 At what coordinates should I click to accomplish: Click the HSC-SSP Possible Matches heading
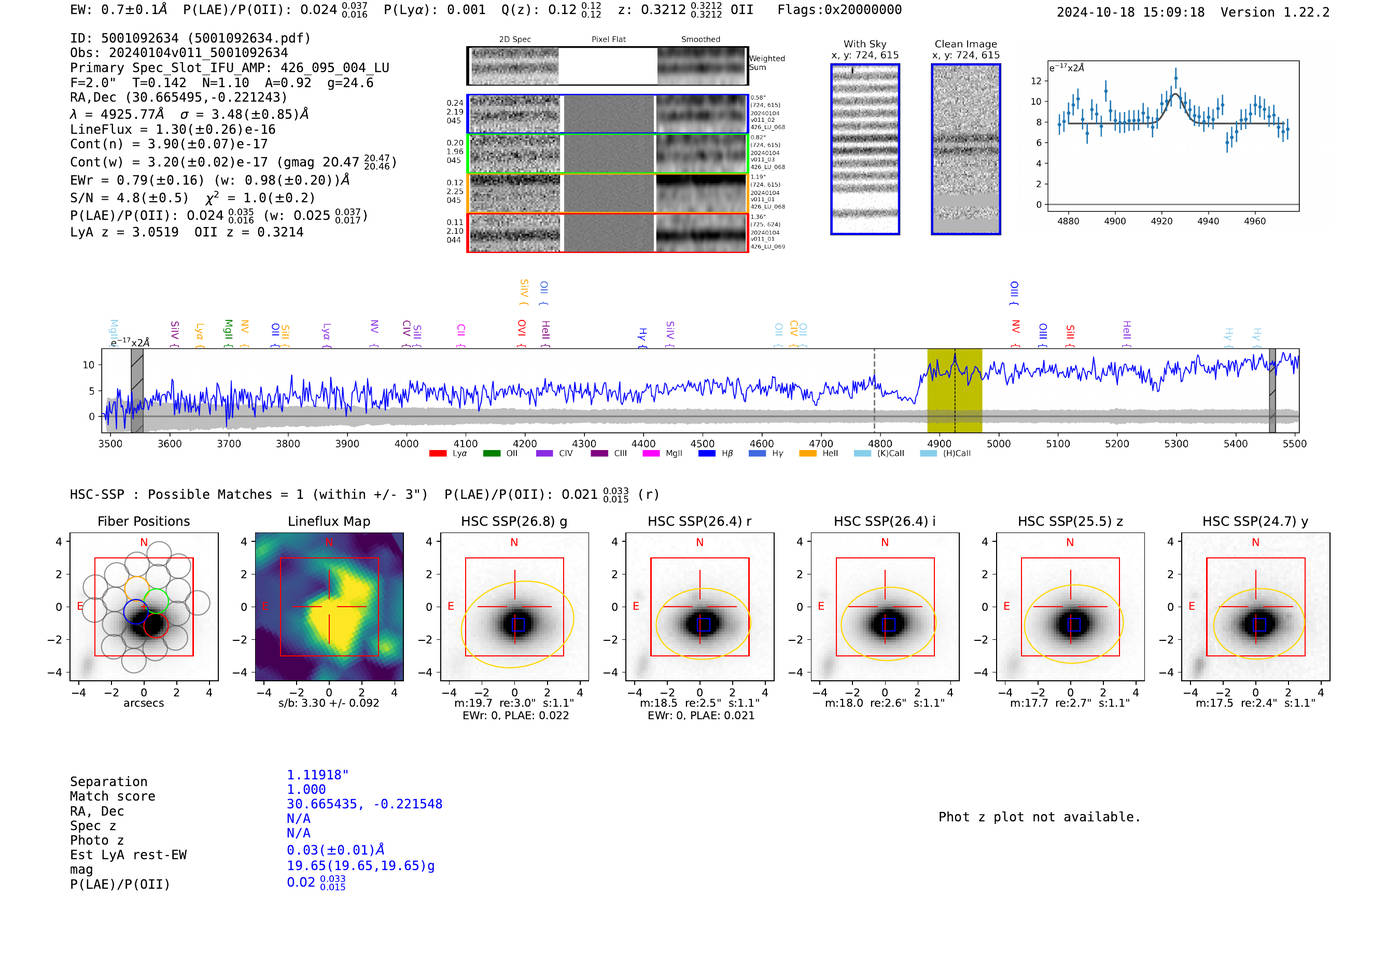tap(249, 494)
